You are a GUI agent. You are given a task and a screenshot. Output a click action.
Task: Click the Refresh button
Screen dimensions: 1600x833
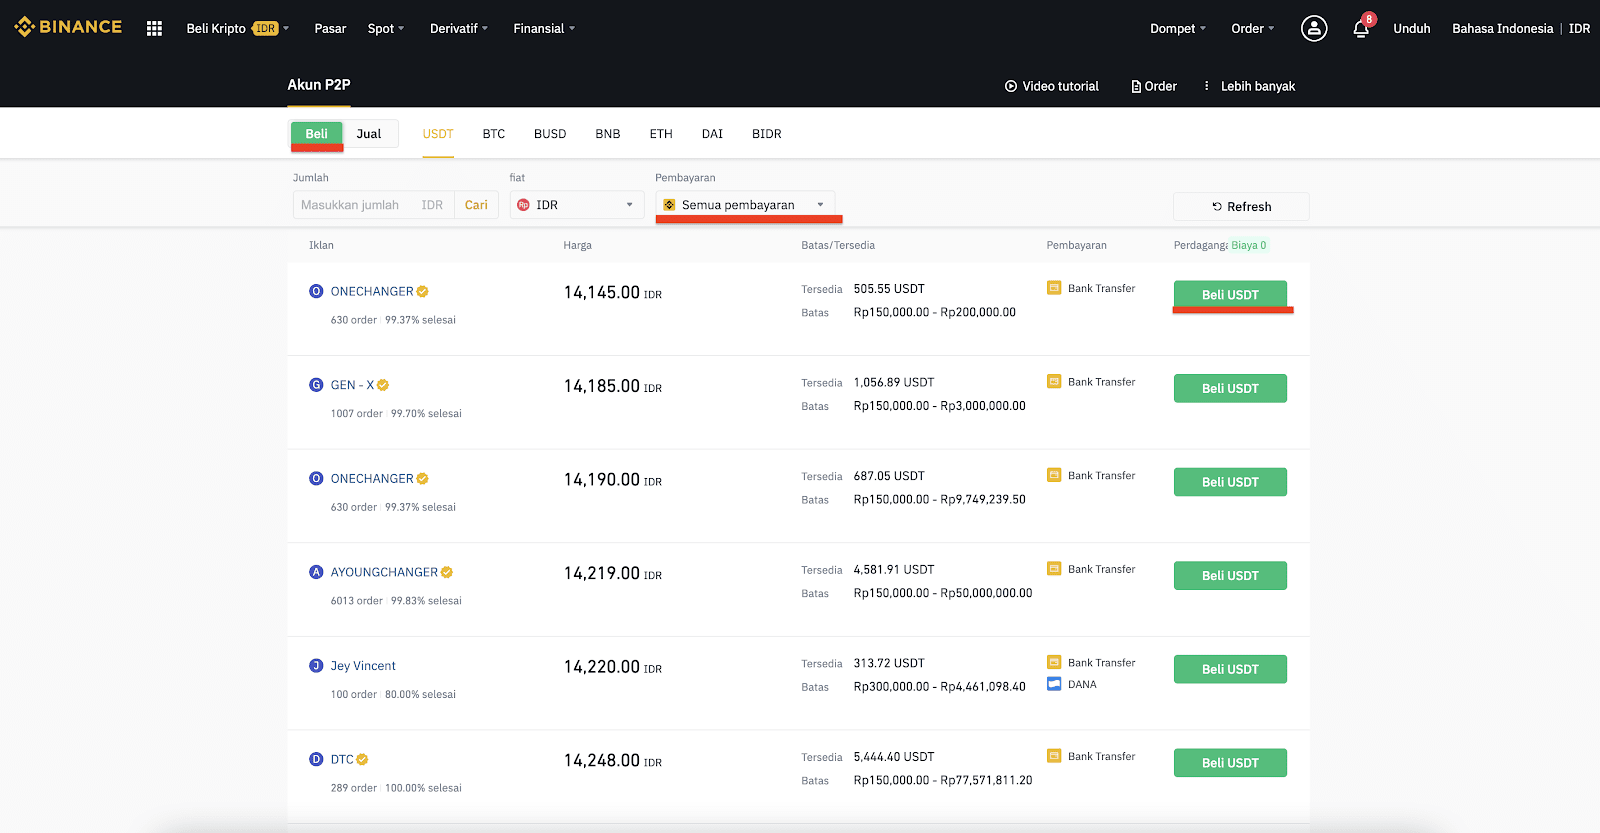[1241, 207]
